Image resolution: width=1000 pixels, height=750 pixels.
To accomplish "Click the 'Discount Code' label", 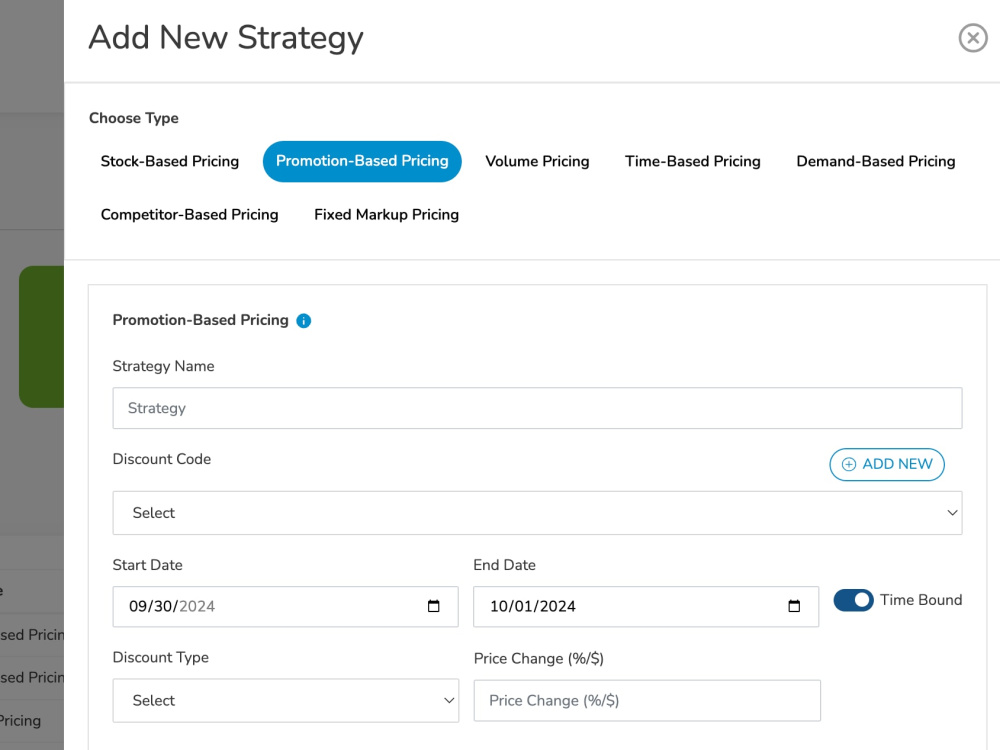I will click(161, 459).
